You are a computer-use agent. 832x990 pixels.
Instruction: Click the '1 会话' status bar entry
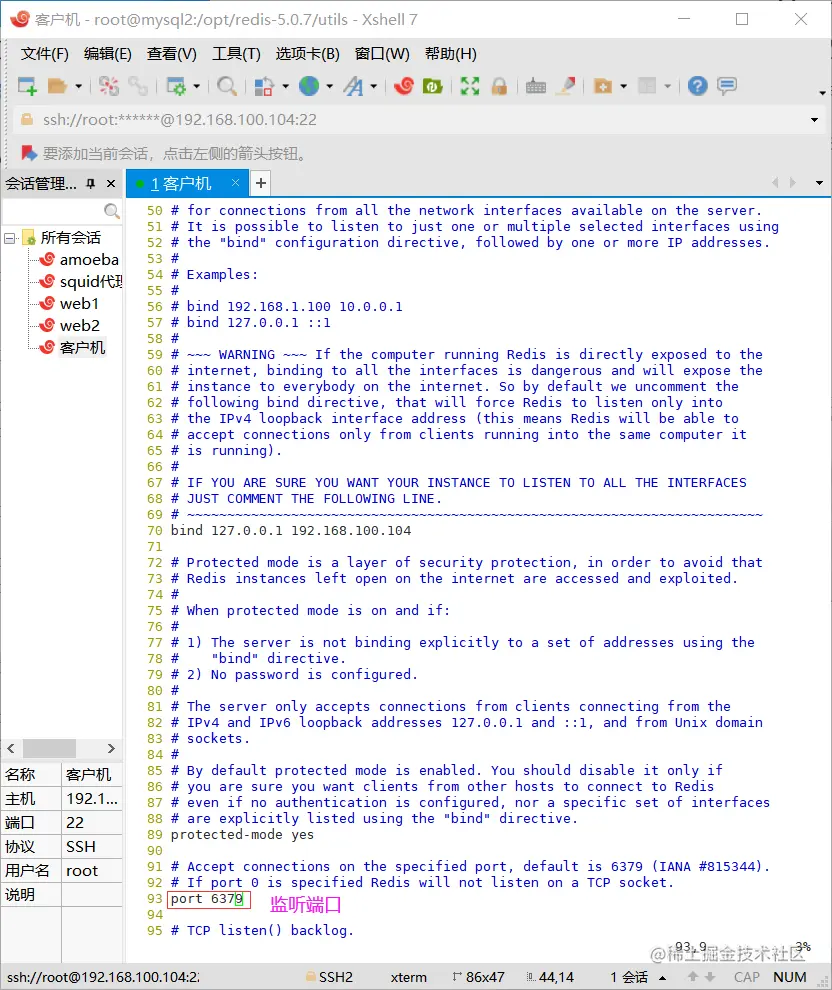point(629,977)
